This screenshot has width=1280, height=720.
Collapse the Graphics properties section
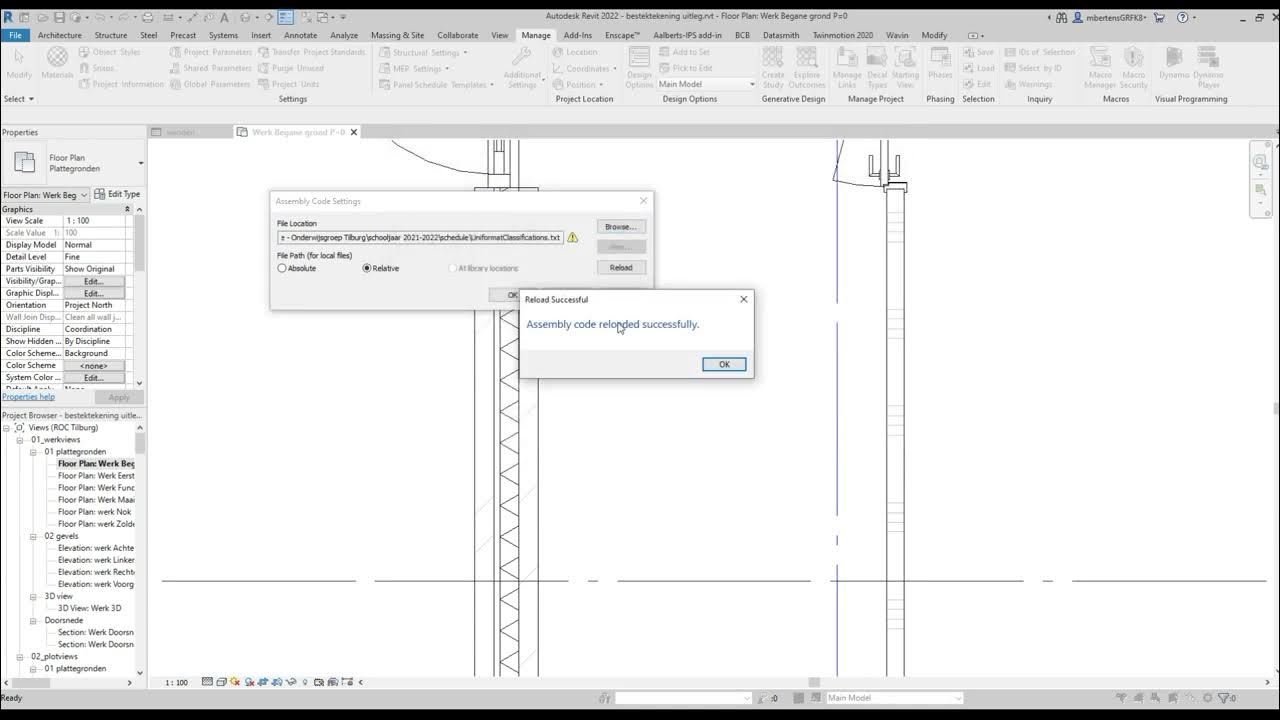click(x=127, y=209)
